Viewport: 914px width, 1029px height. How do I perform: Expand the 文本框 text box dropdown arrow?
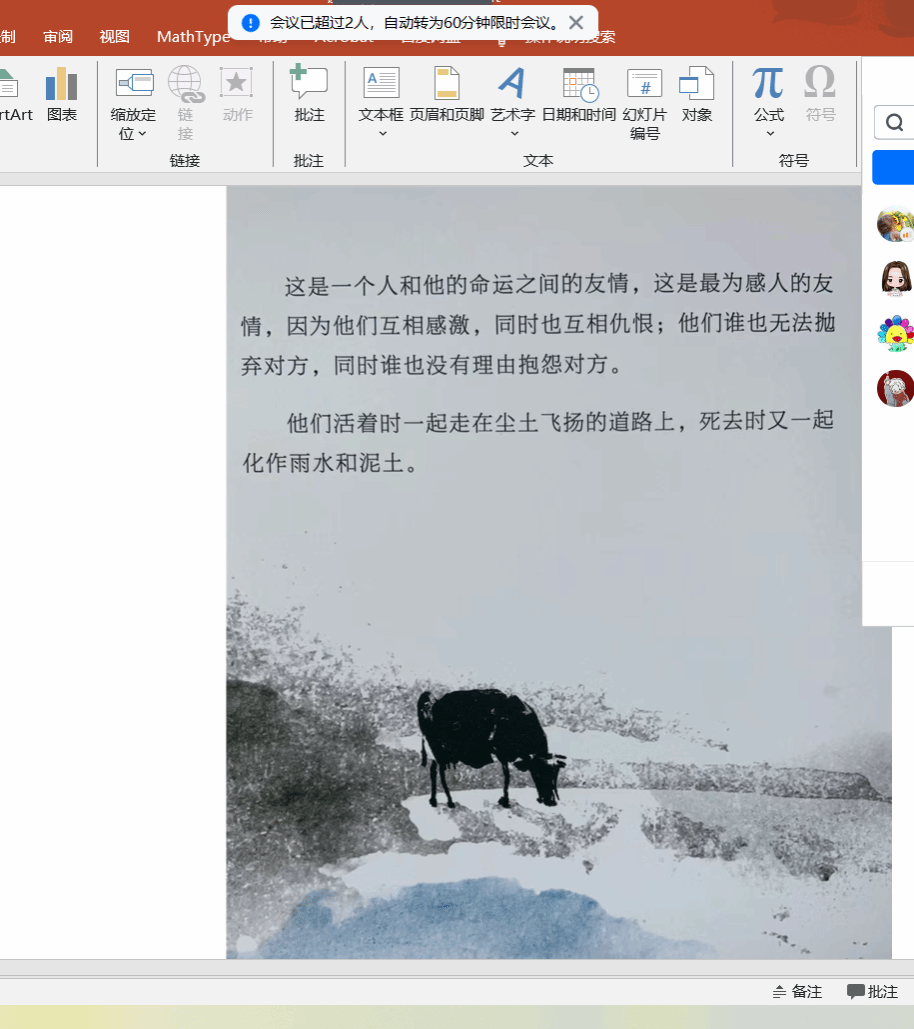382,134
